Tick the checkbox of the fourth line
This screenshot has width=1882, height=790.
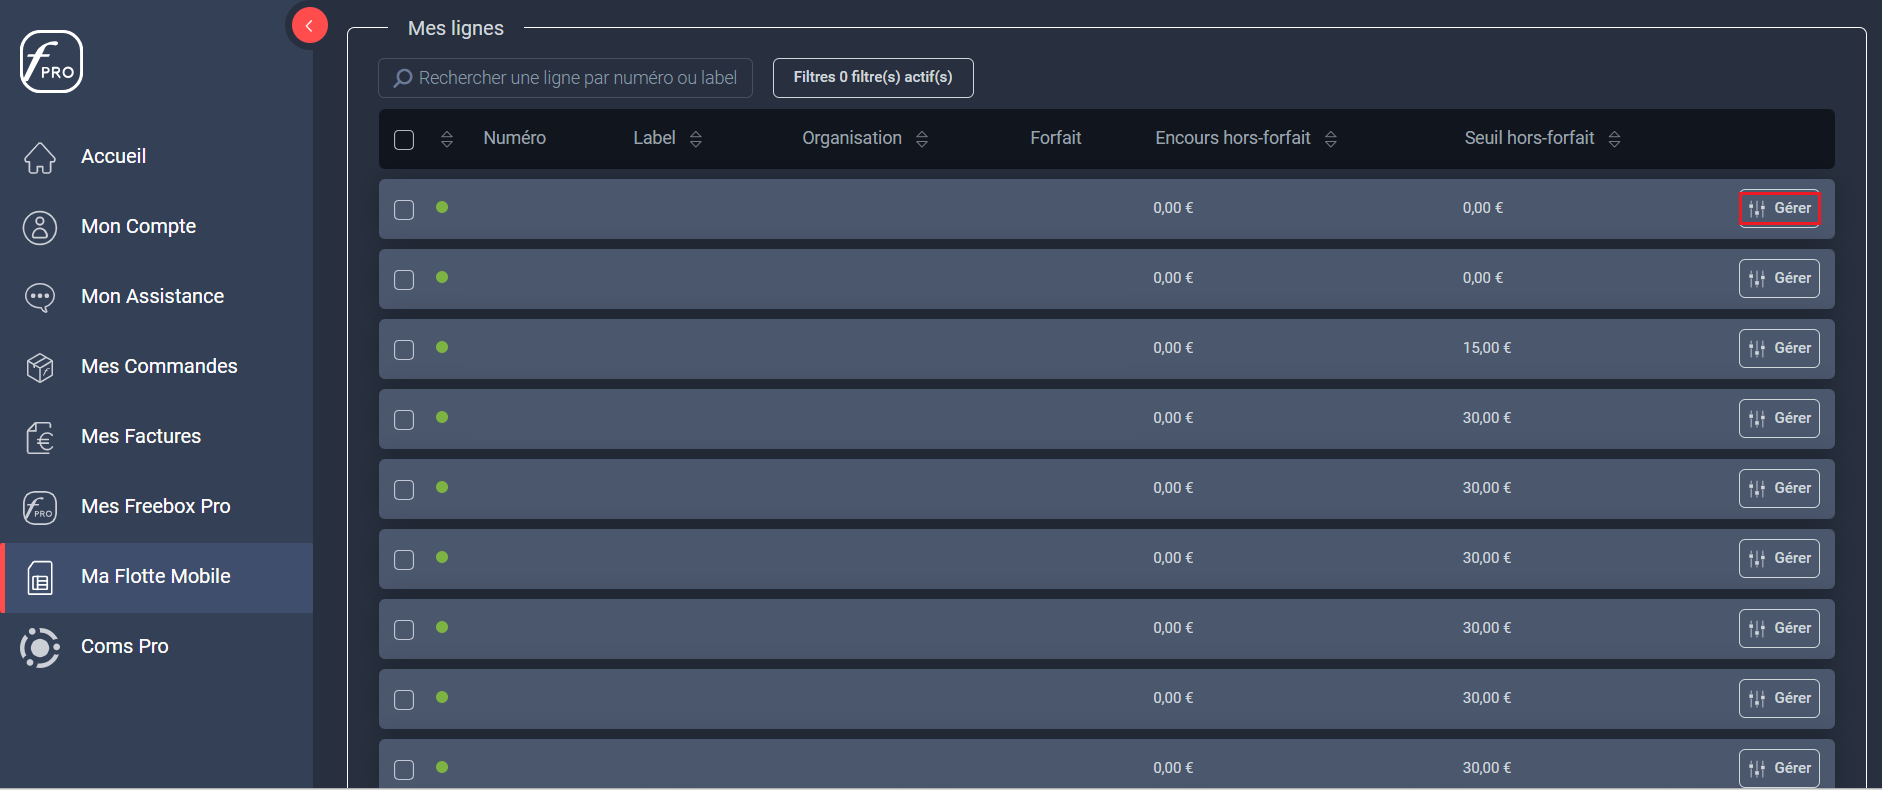(x=404, y=420)
